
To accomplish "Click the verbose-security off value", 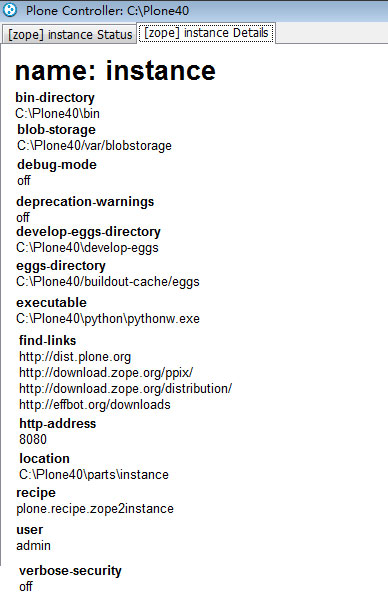I will (x=26, y=586).
